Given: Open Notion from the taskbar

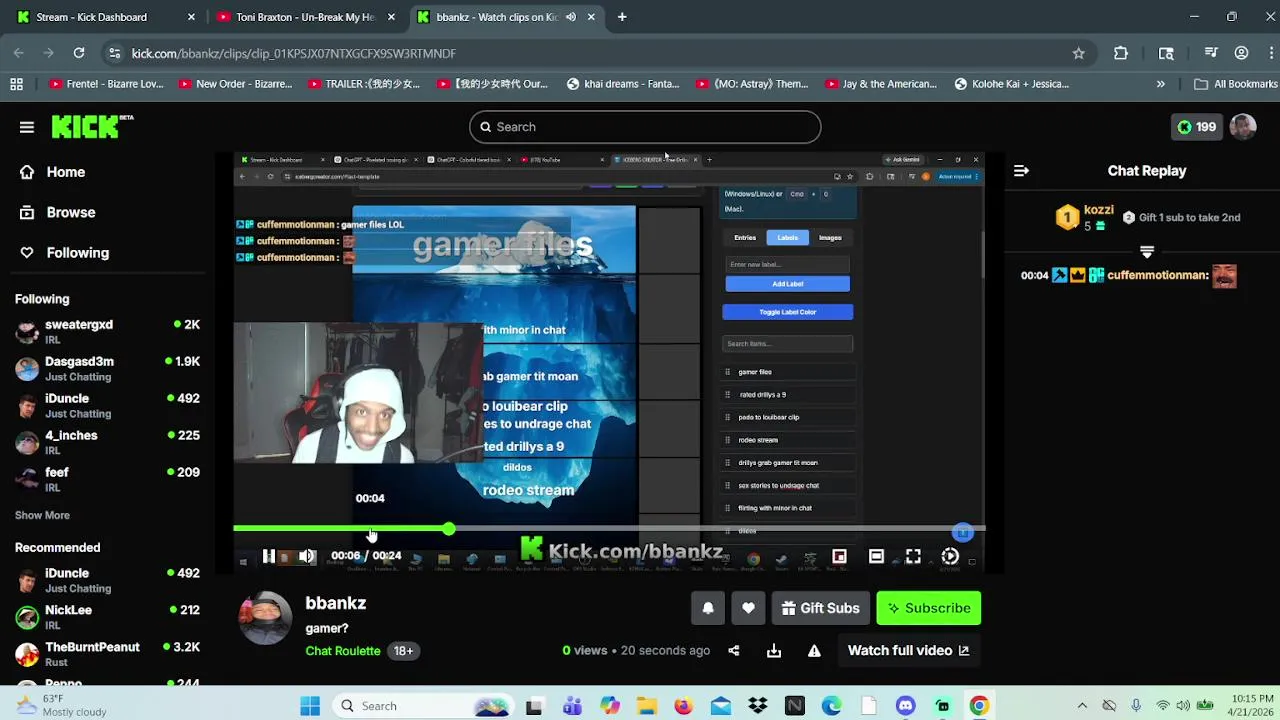Looking at the screenshot, I should [x=795, y=706].
